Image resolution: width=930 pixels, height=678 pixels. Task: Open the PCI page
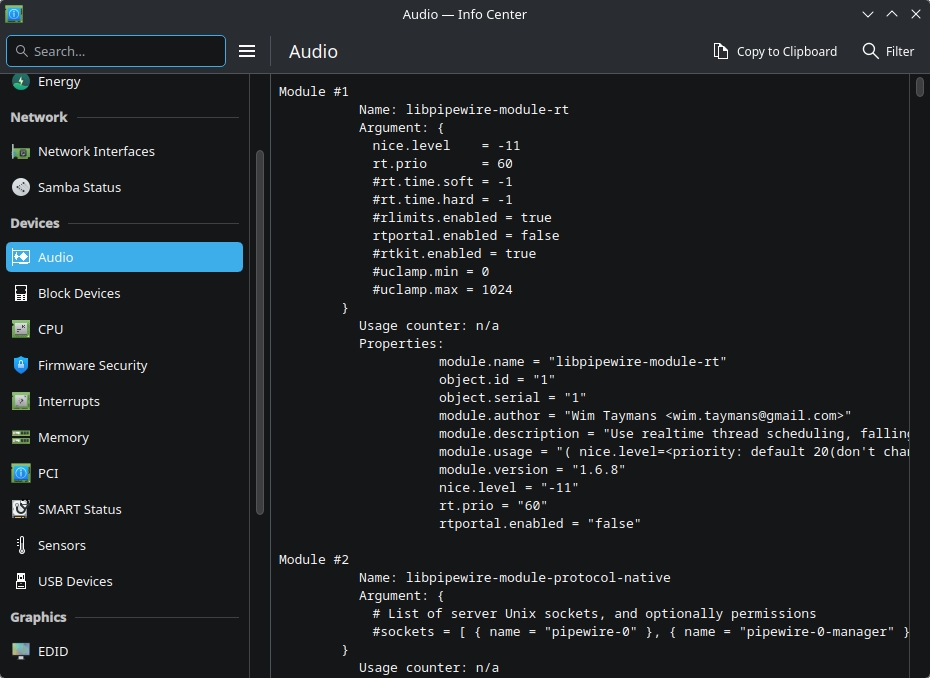tap(125, 473)
